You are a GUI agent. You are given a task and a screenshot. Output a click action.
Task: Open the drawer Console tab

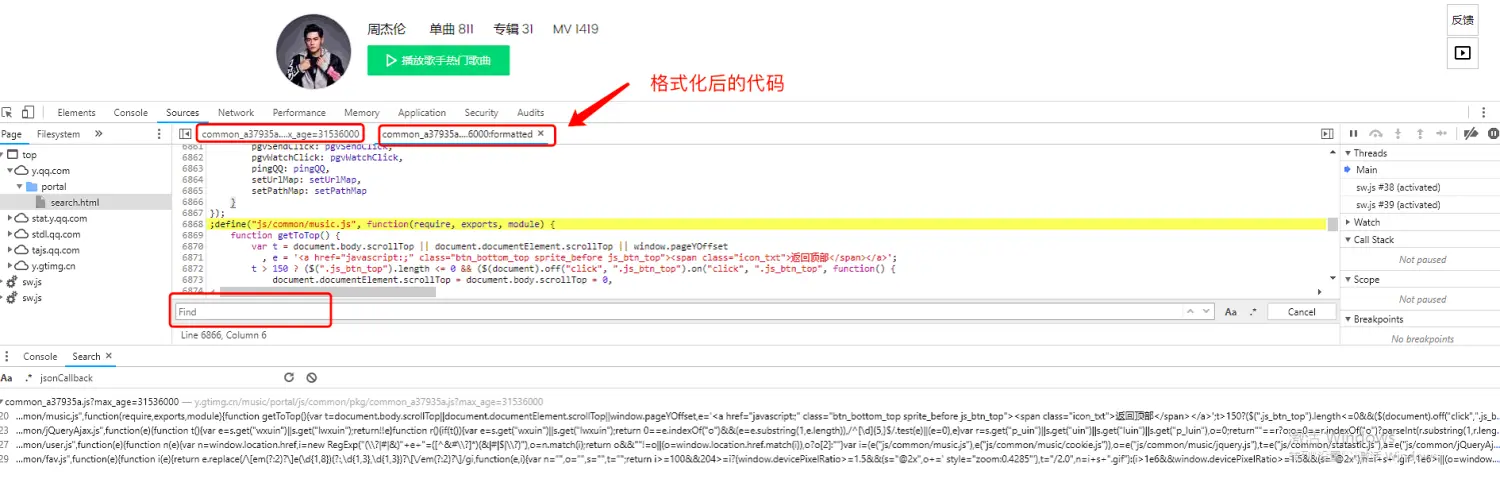coord(40,356)
